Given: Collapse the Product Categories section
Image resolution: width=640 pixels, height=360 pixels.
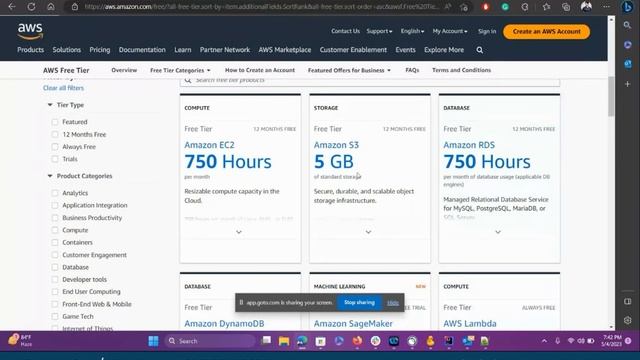Looking at the screenshot, I should 50,176.
